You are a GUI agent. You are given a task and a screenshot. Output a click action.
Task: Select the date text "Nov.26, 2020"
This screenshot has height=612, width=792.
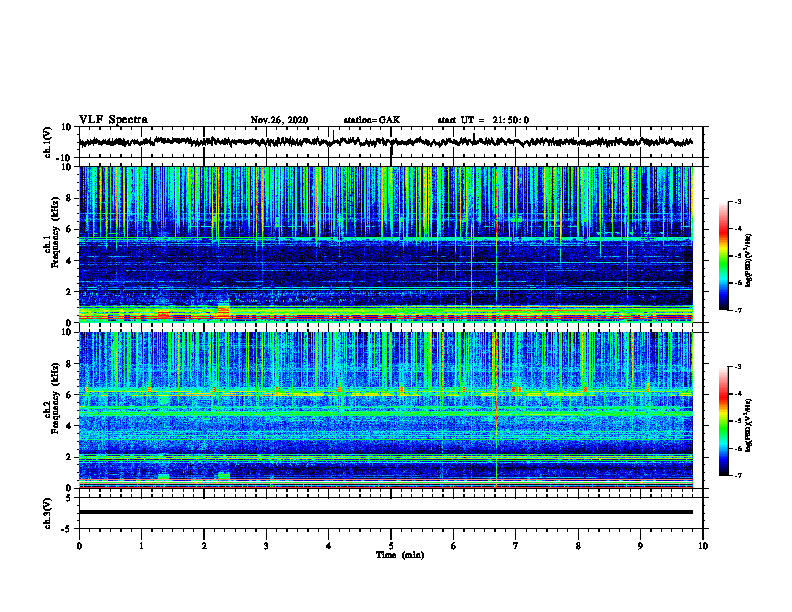(279, 120)
